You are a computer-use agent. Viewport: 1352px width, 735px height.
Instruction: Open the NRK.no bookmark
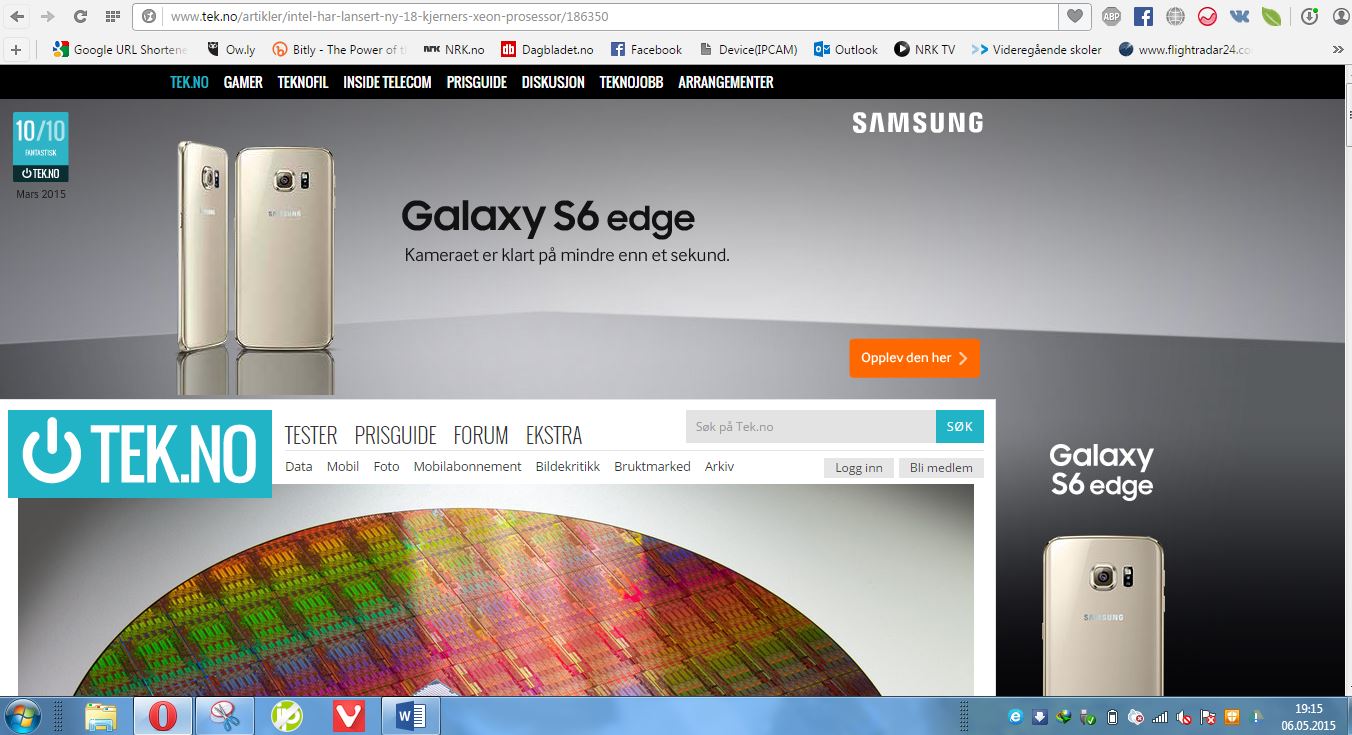click(454, 49)
